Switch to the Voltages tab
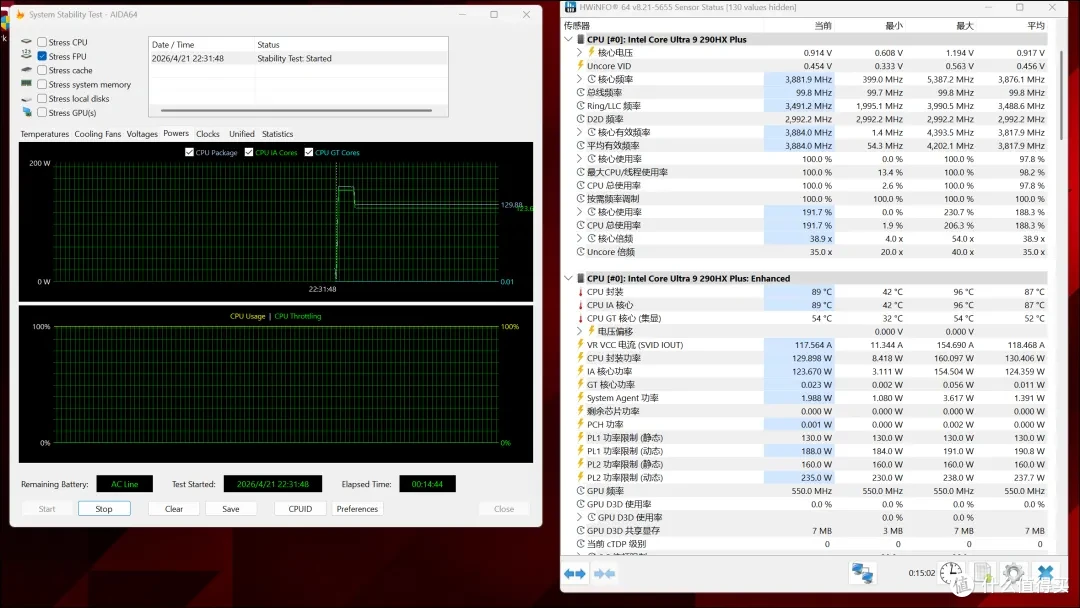The height and width of the screenshot is (608, 1080). pos(142,134)
